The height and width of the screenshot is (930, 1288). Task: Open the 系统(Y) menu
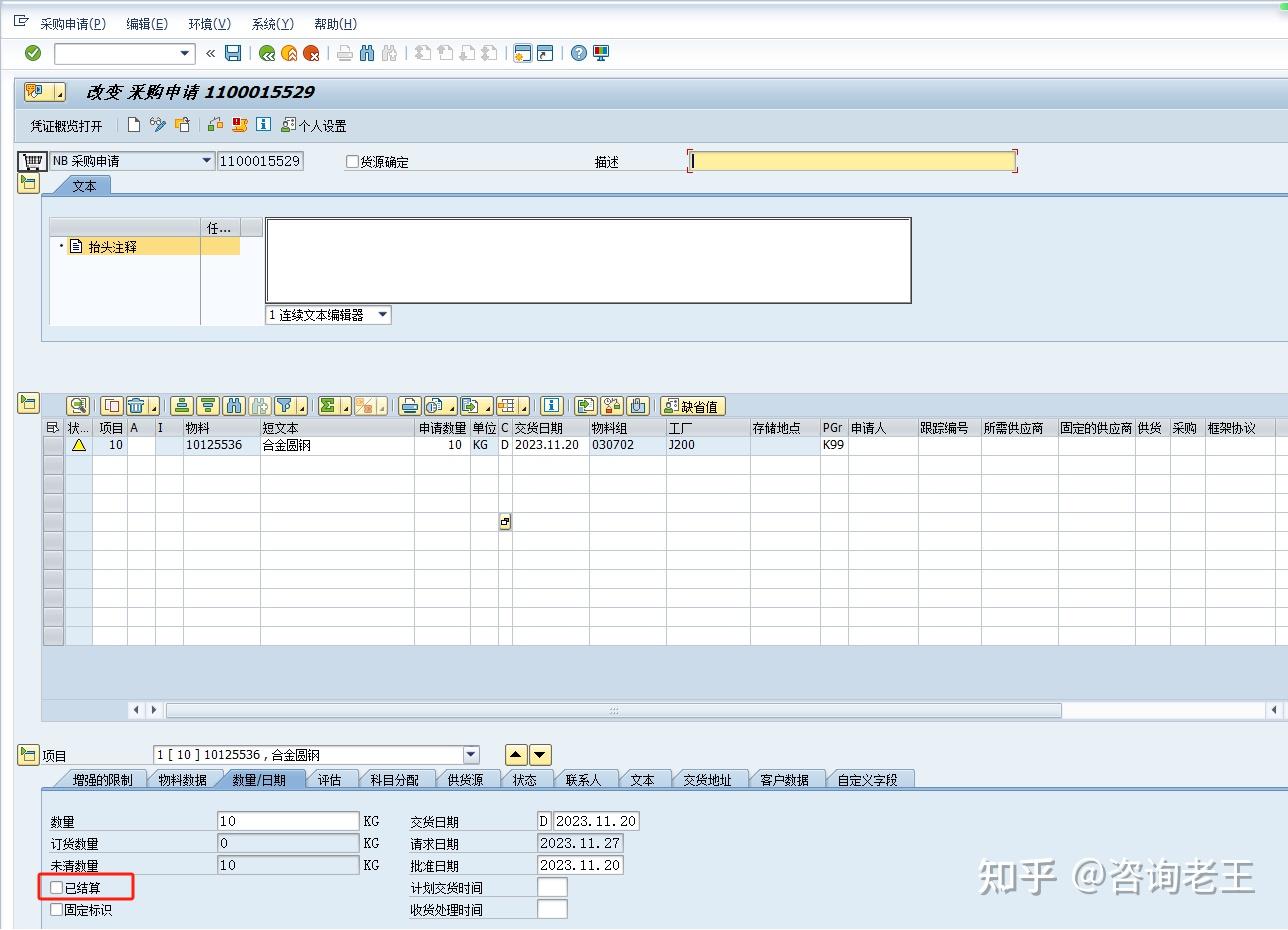point(273,24)
